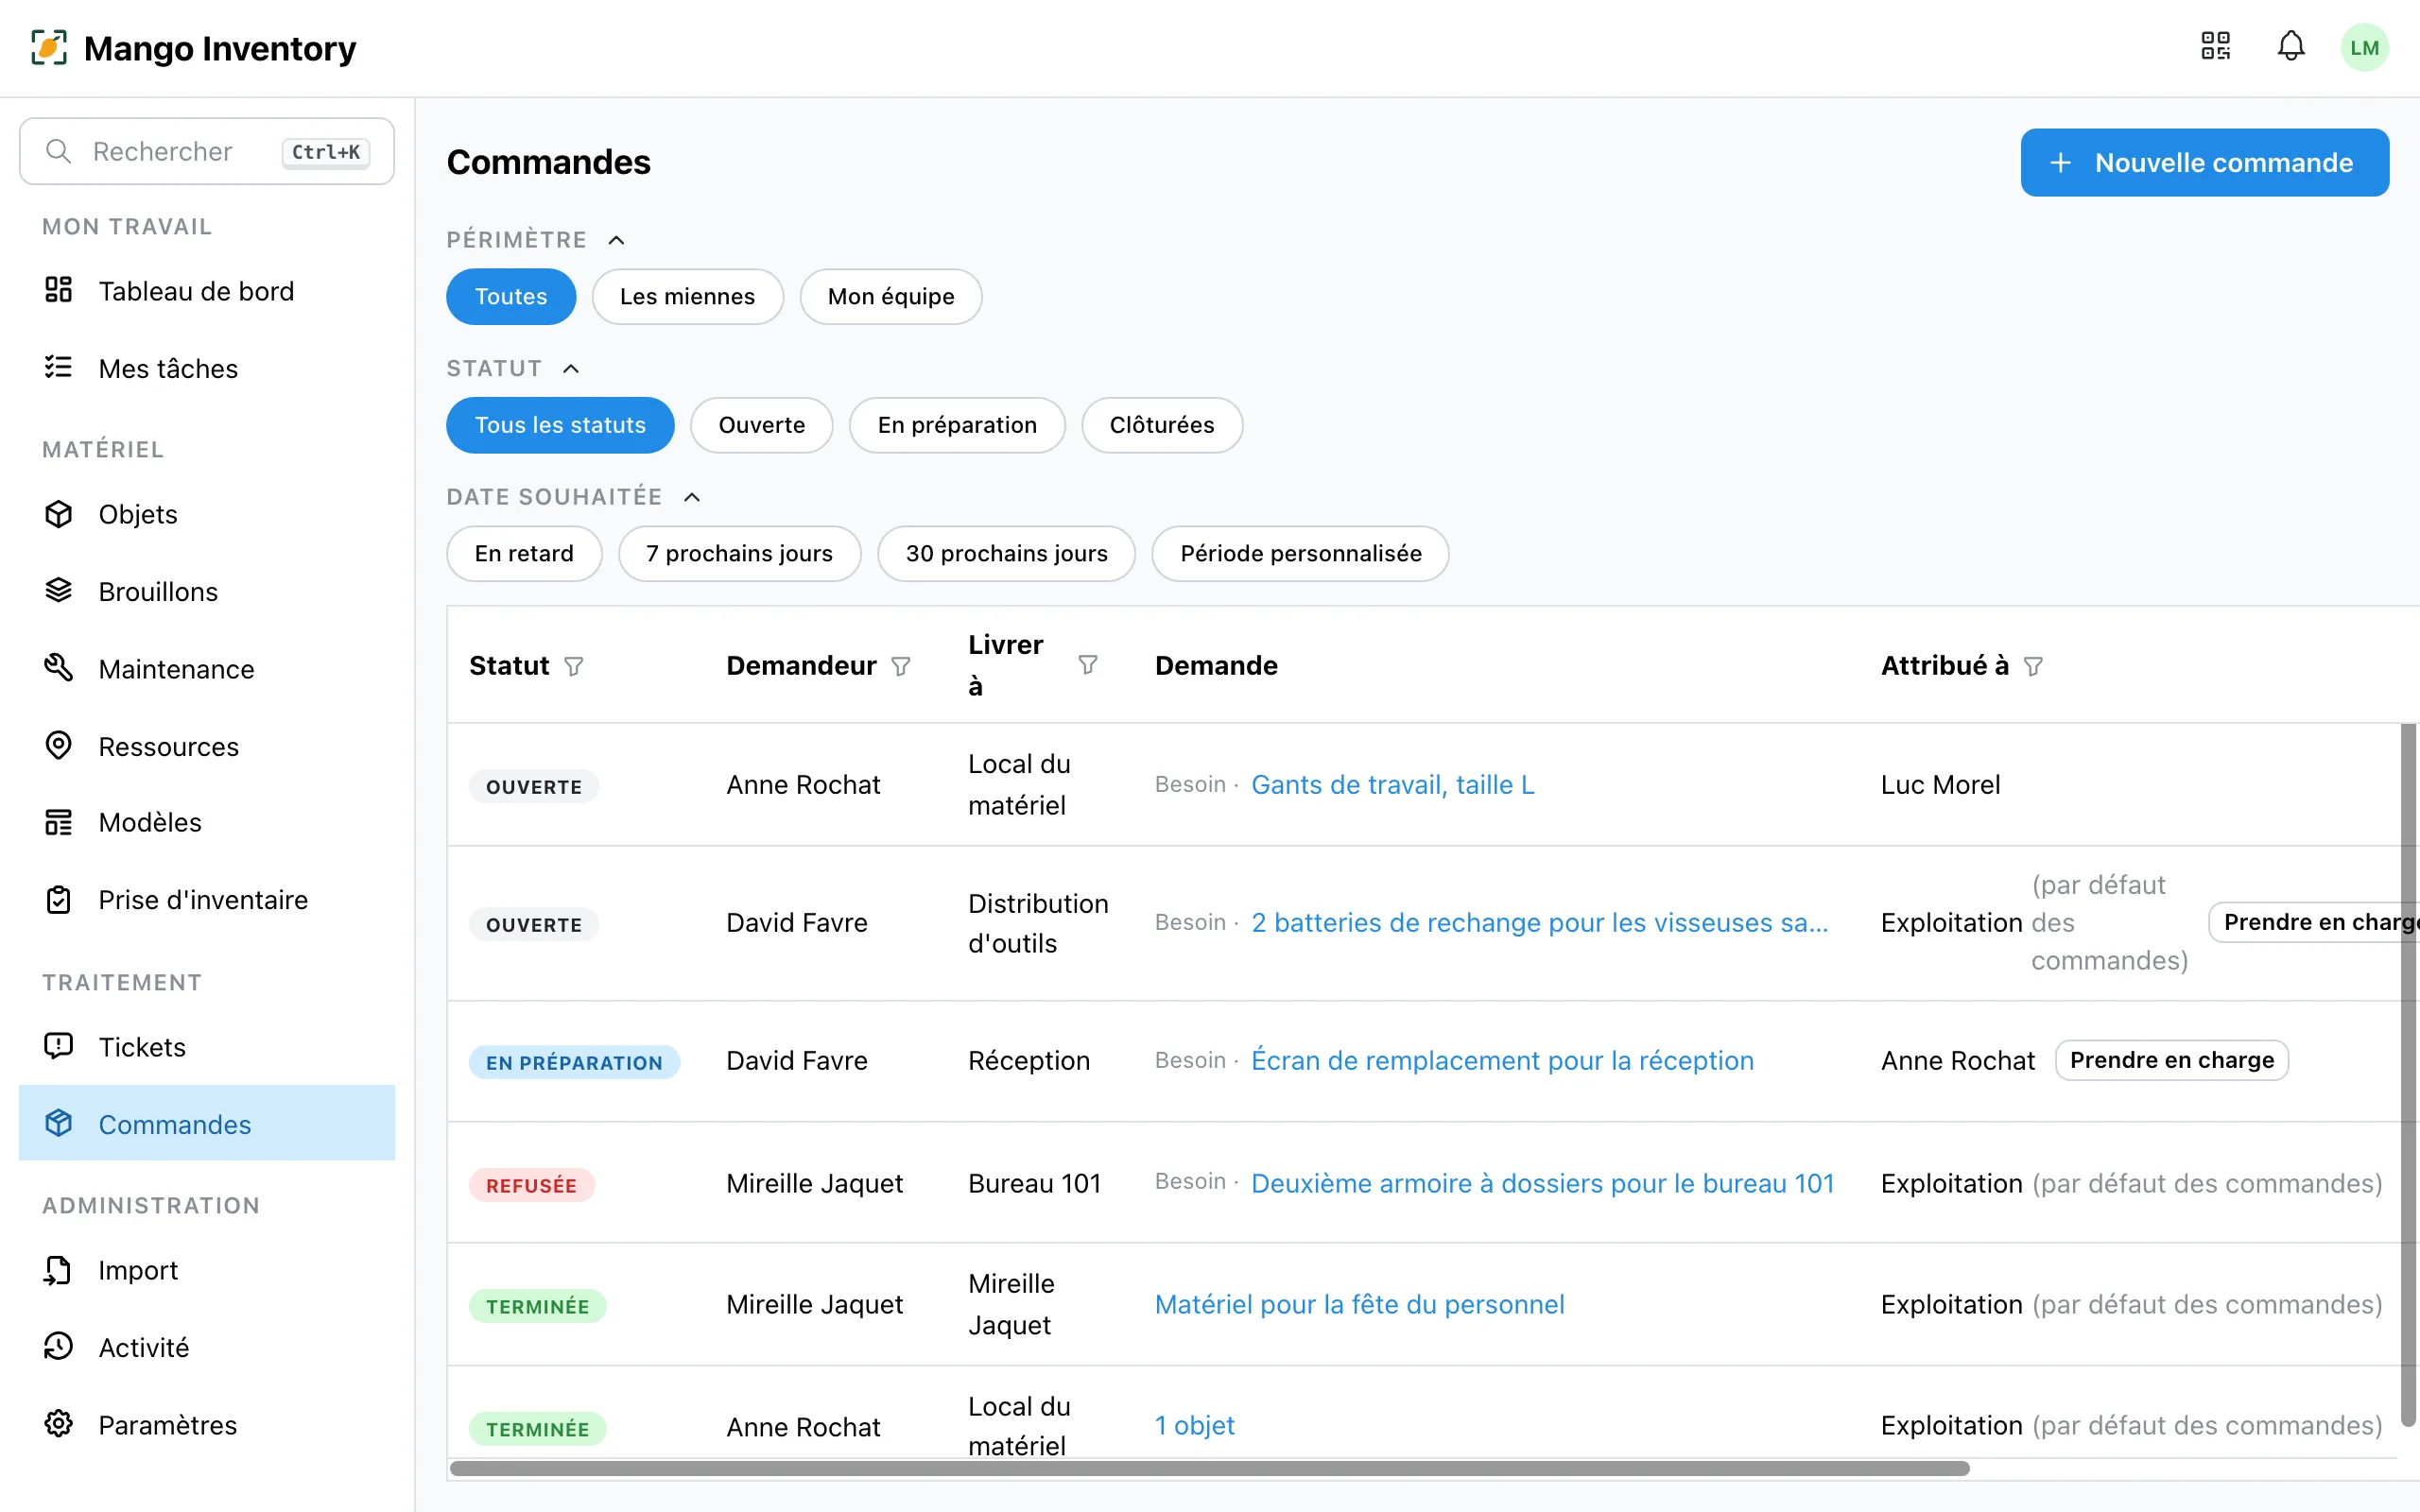Click the Attribué à column filter icon
The width and height of the screenshot is (2420, 1512).
[x=2033, y=666]
